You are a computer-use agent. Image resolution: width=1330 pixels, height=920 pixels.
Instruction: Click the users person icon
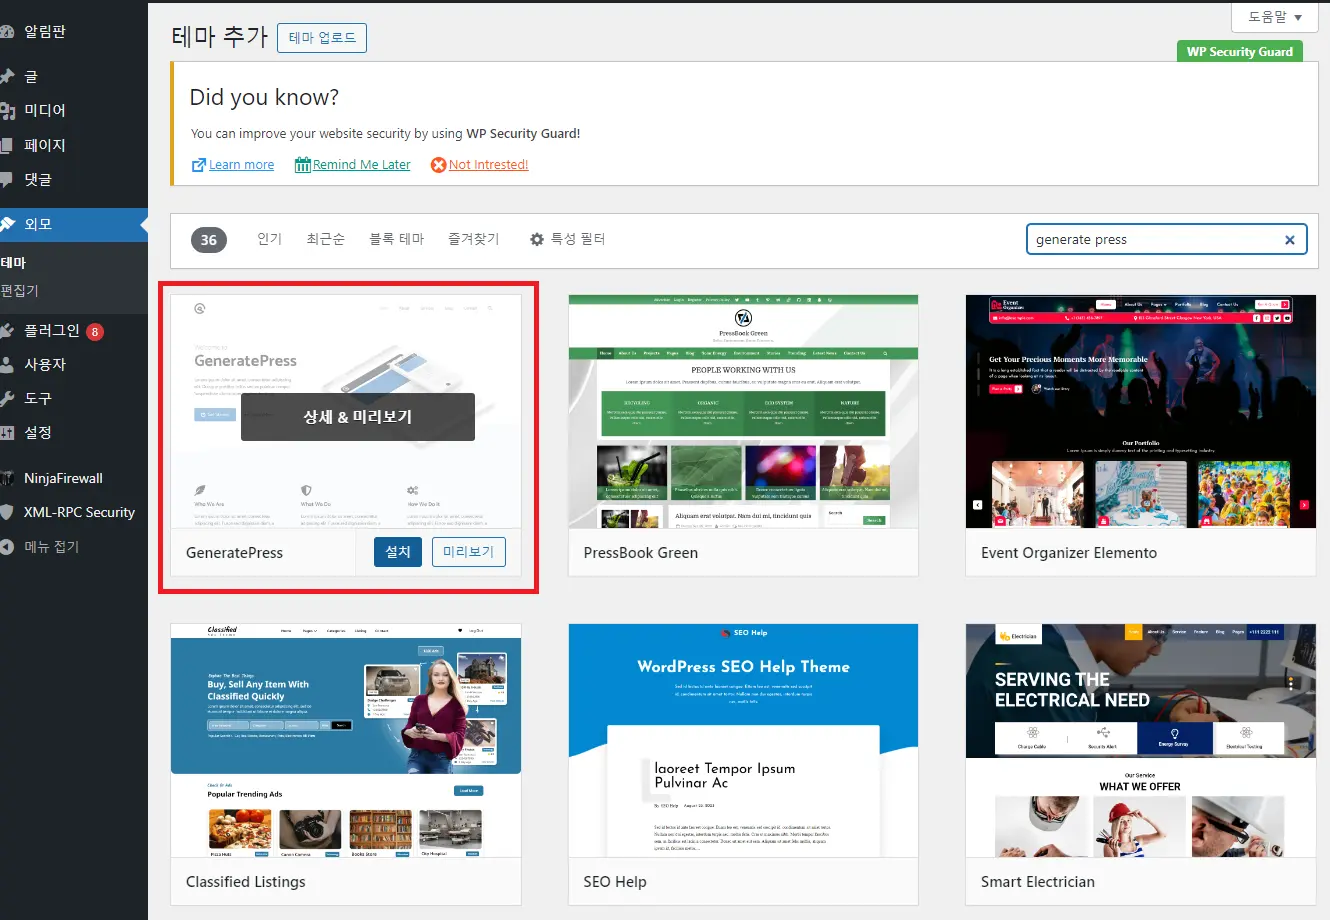point(7,364)
